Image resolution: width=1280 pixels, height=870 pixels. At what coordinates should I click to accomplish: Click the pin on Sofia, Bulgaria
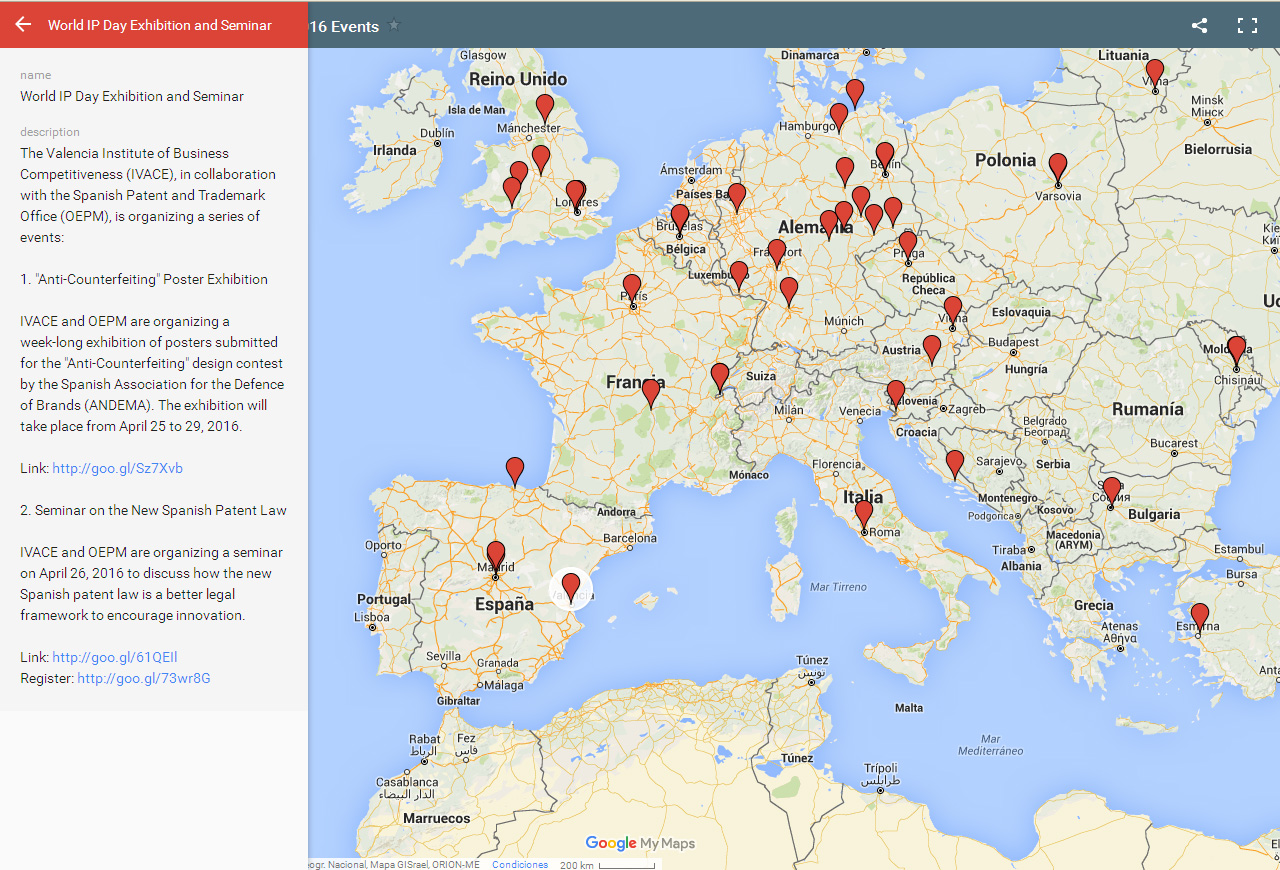(x=1111, y=491)
